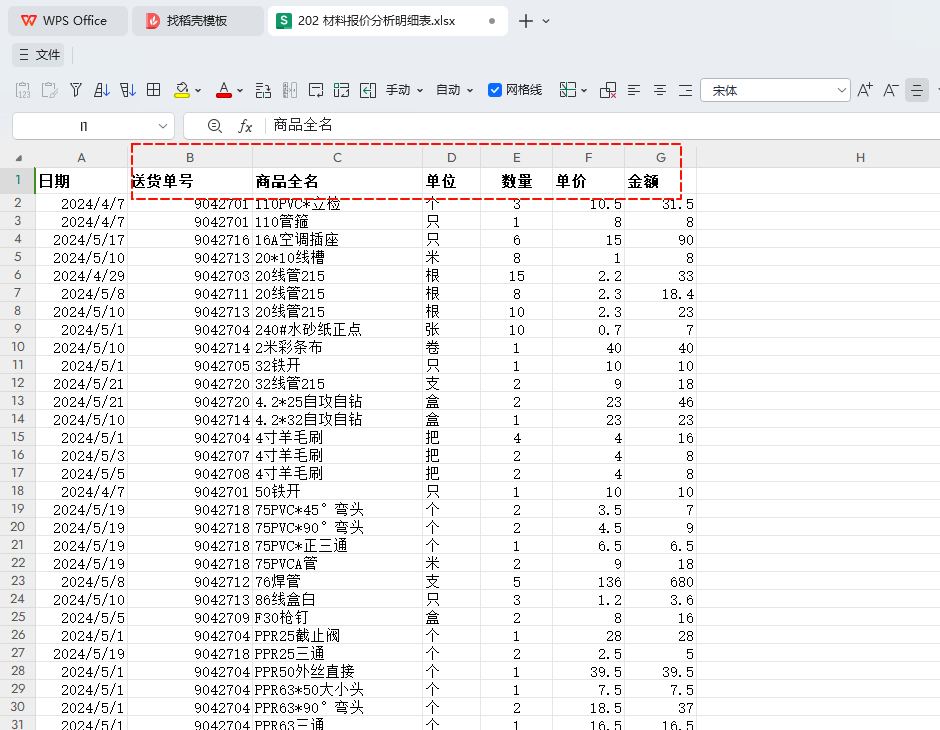Click the cell PPR50外丝直接
Image resolution: width=940 pixels, height=730 pixels.
click(x=338, y=671)
